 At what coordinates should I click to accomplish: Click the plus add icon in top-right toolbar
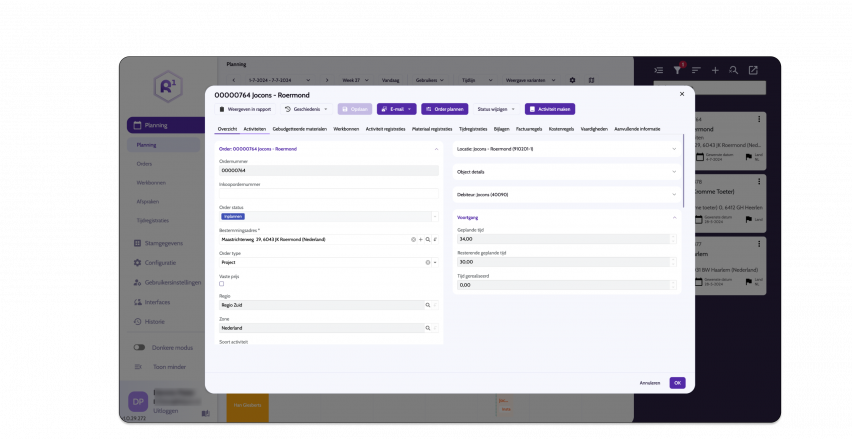pos(715,70)
